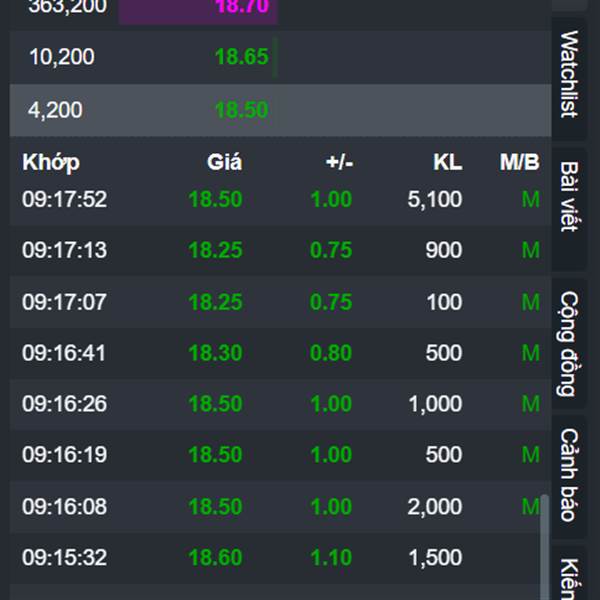Click the purple 18.70 price cell
Screen dimensions: 600x600
[198, 8]
